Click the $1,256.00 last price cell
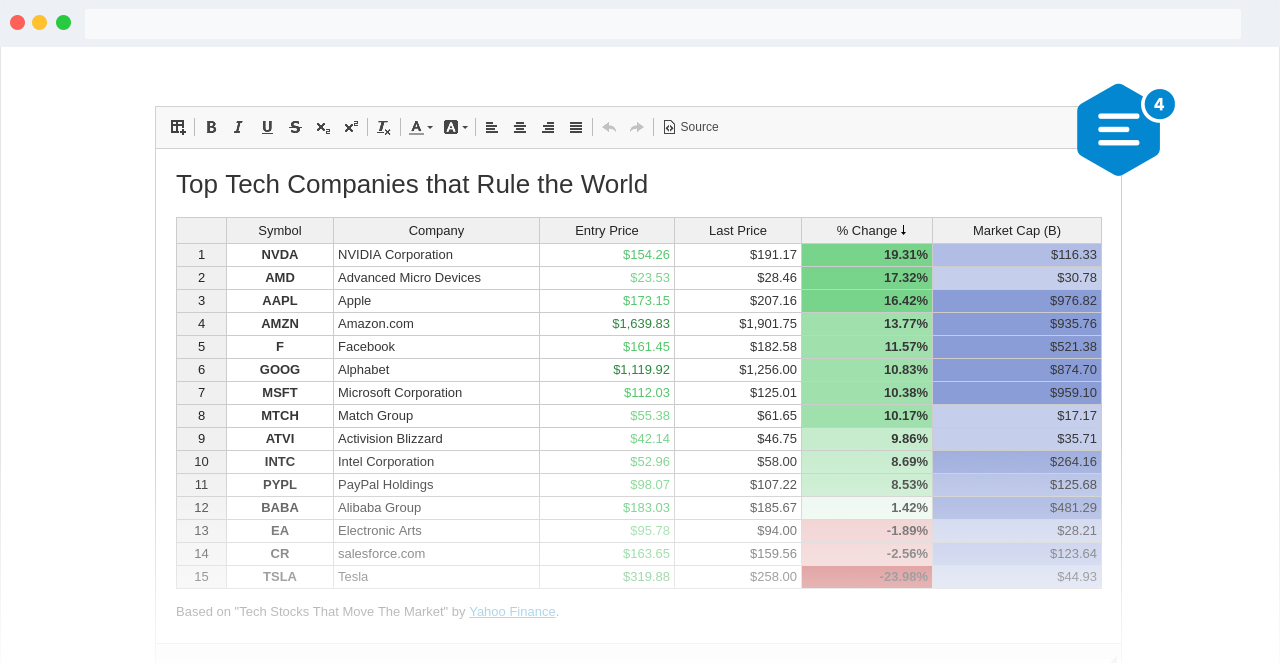Viewport: 1280px width, 663px height. [x=738, y=370]
